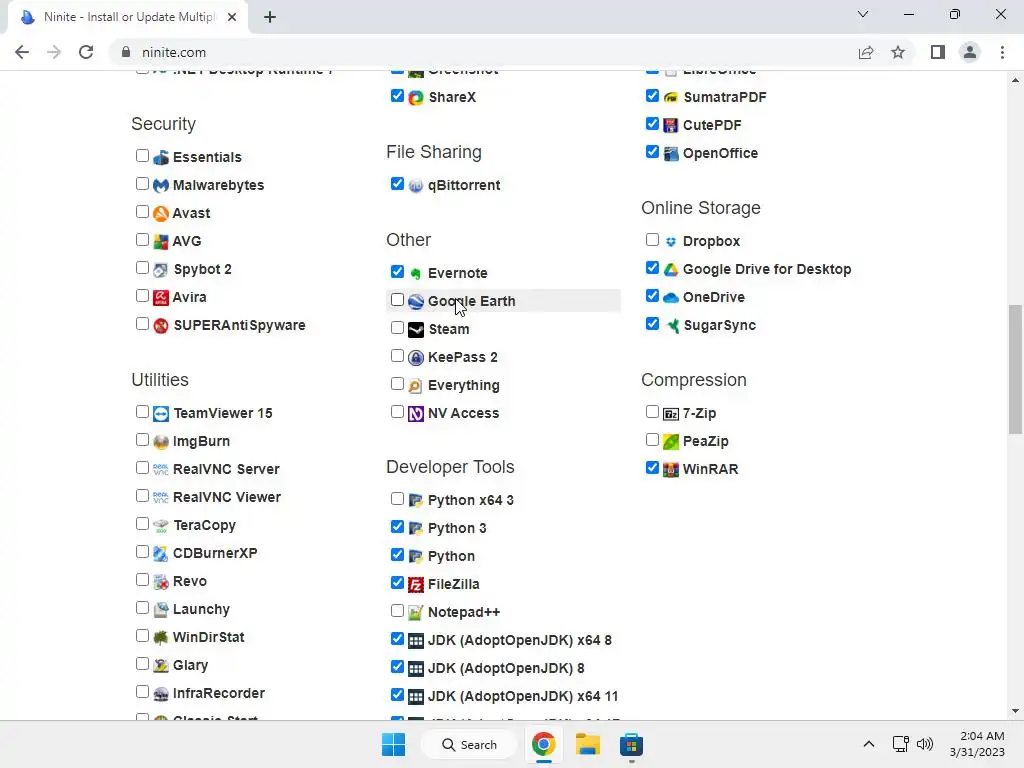Viewport: 1024px width, 768px height.
Task: Click the RealVNC Server label
Action: click(x=226, y=470)
